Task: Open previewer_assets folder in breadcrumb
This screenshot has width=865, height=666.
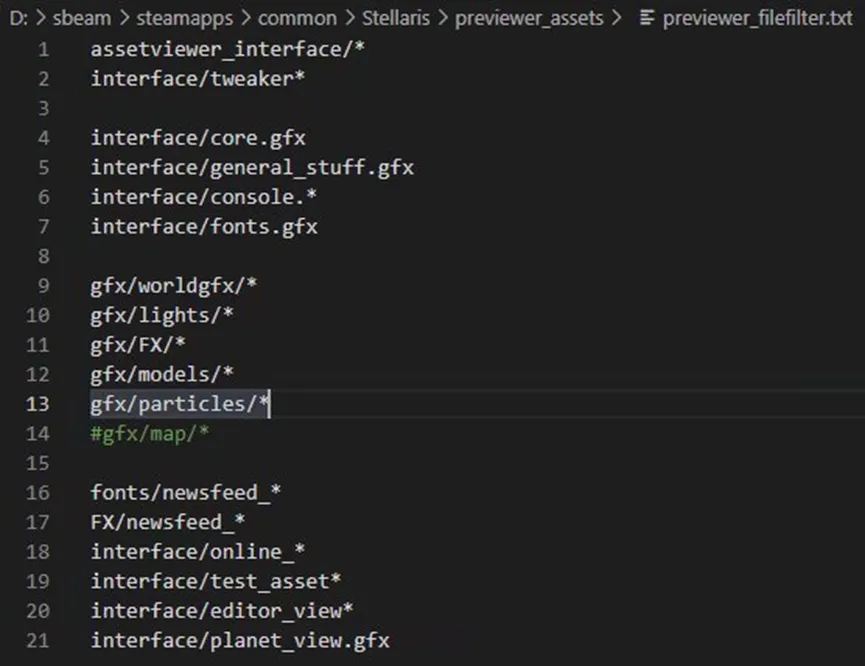Action: (x=530, y=18)
